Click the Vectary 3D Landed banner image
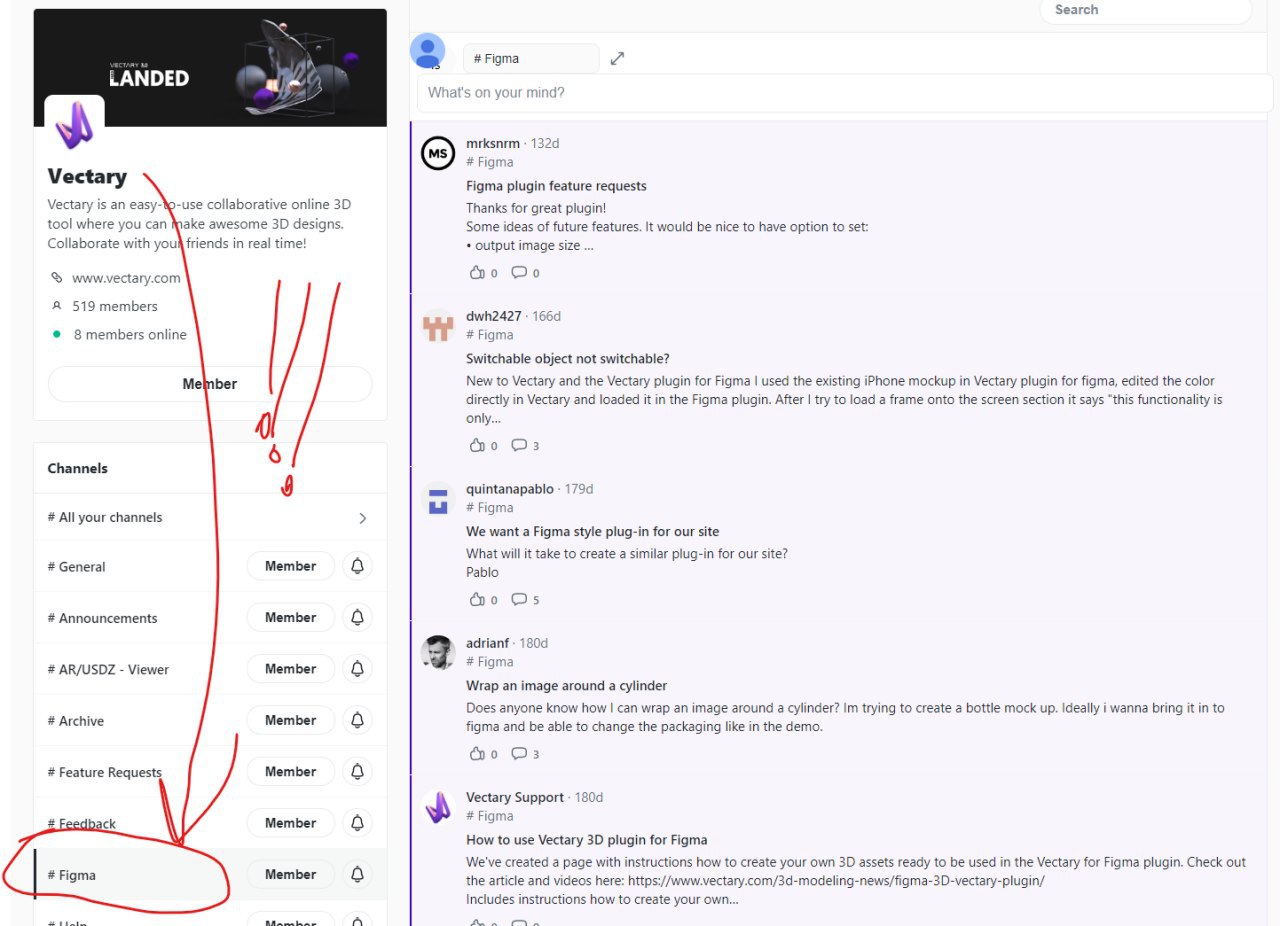This screenshot has height=926, width=1280. (x=210, y=68)
